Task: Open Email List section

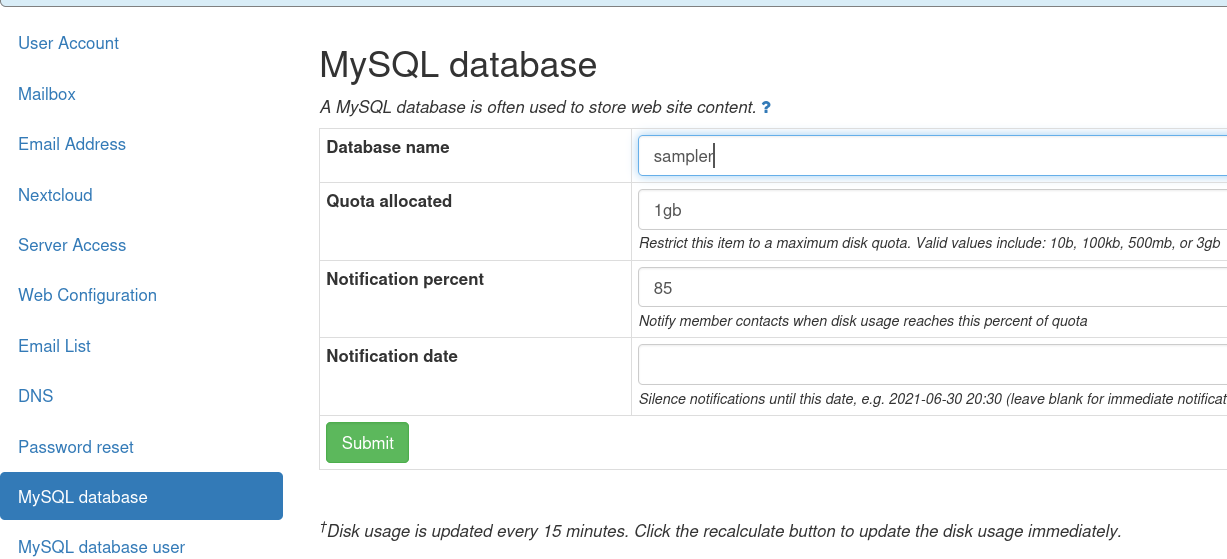Action: [54, 346]
